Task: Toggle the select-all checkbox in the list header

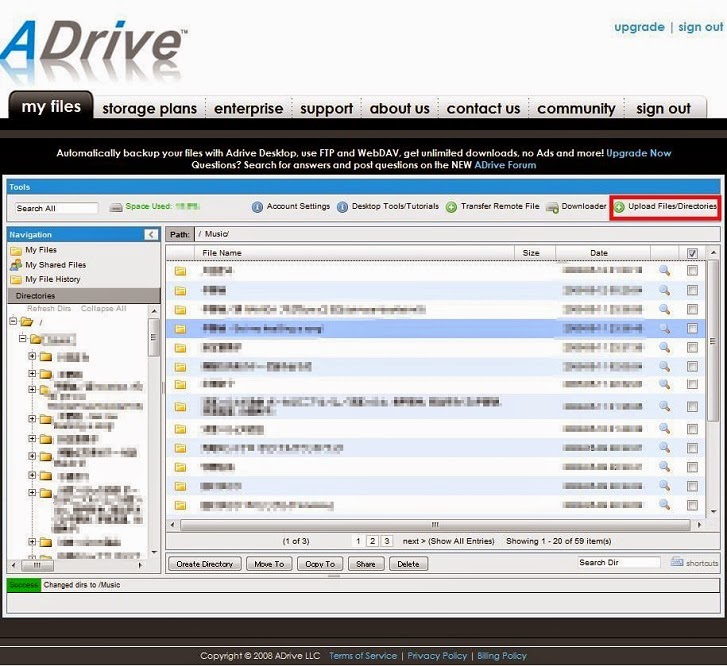Action: pos(692,253)
